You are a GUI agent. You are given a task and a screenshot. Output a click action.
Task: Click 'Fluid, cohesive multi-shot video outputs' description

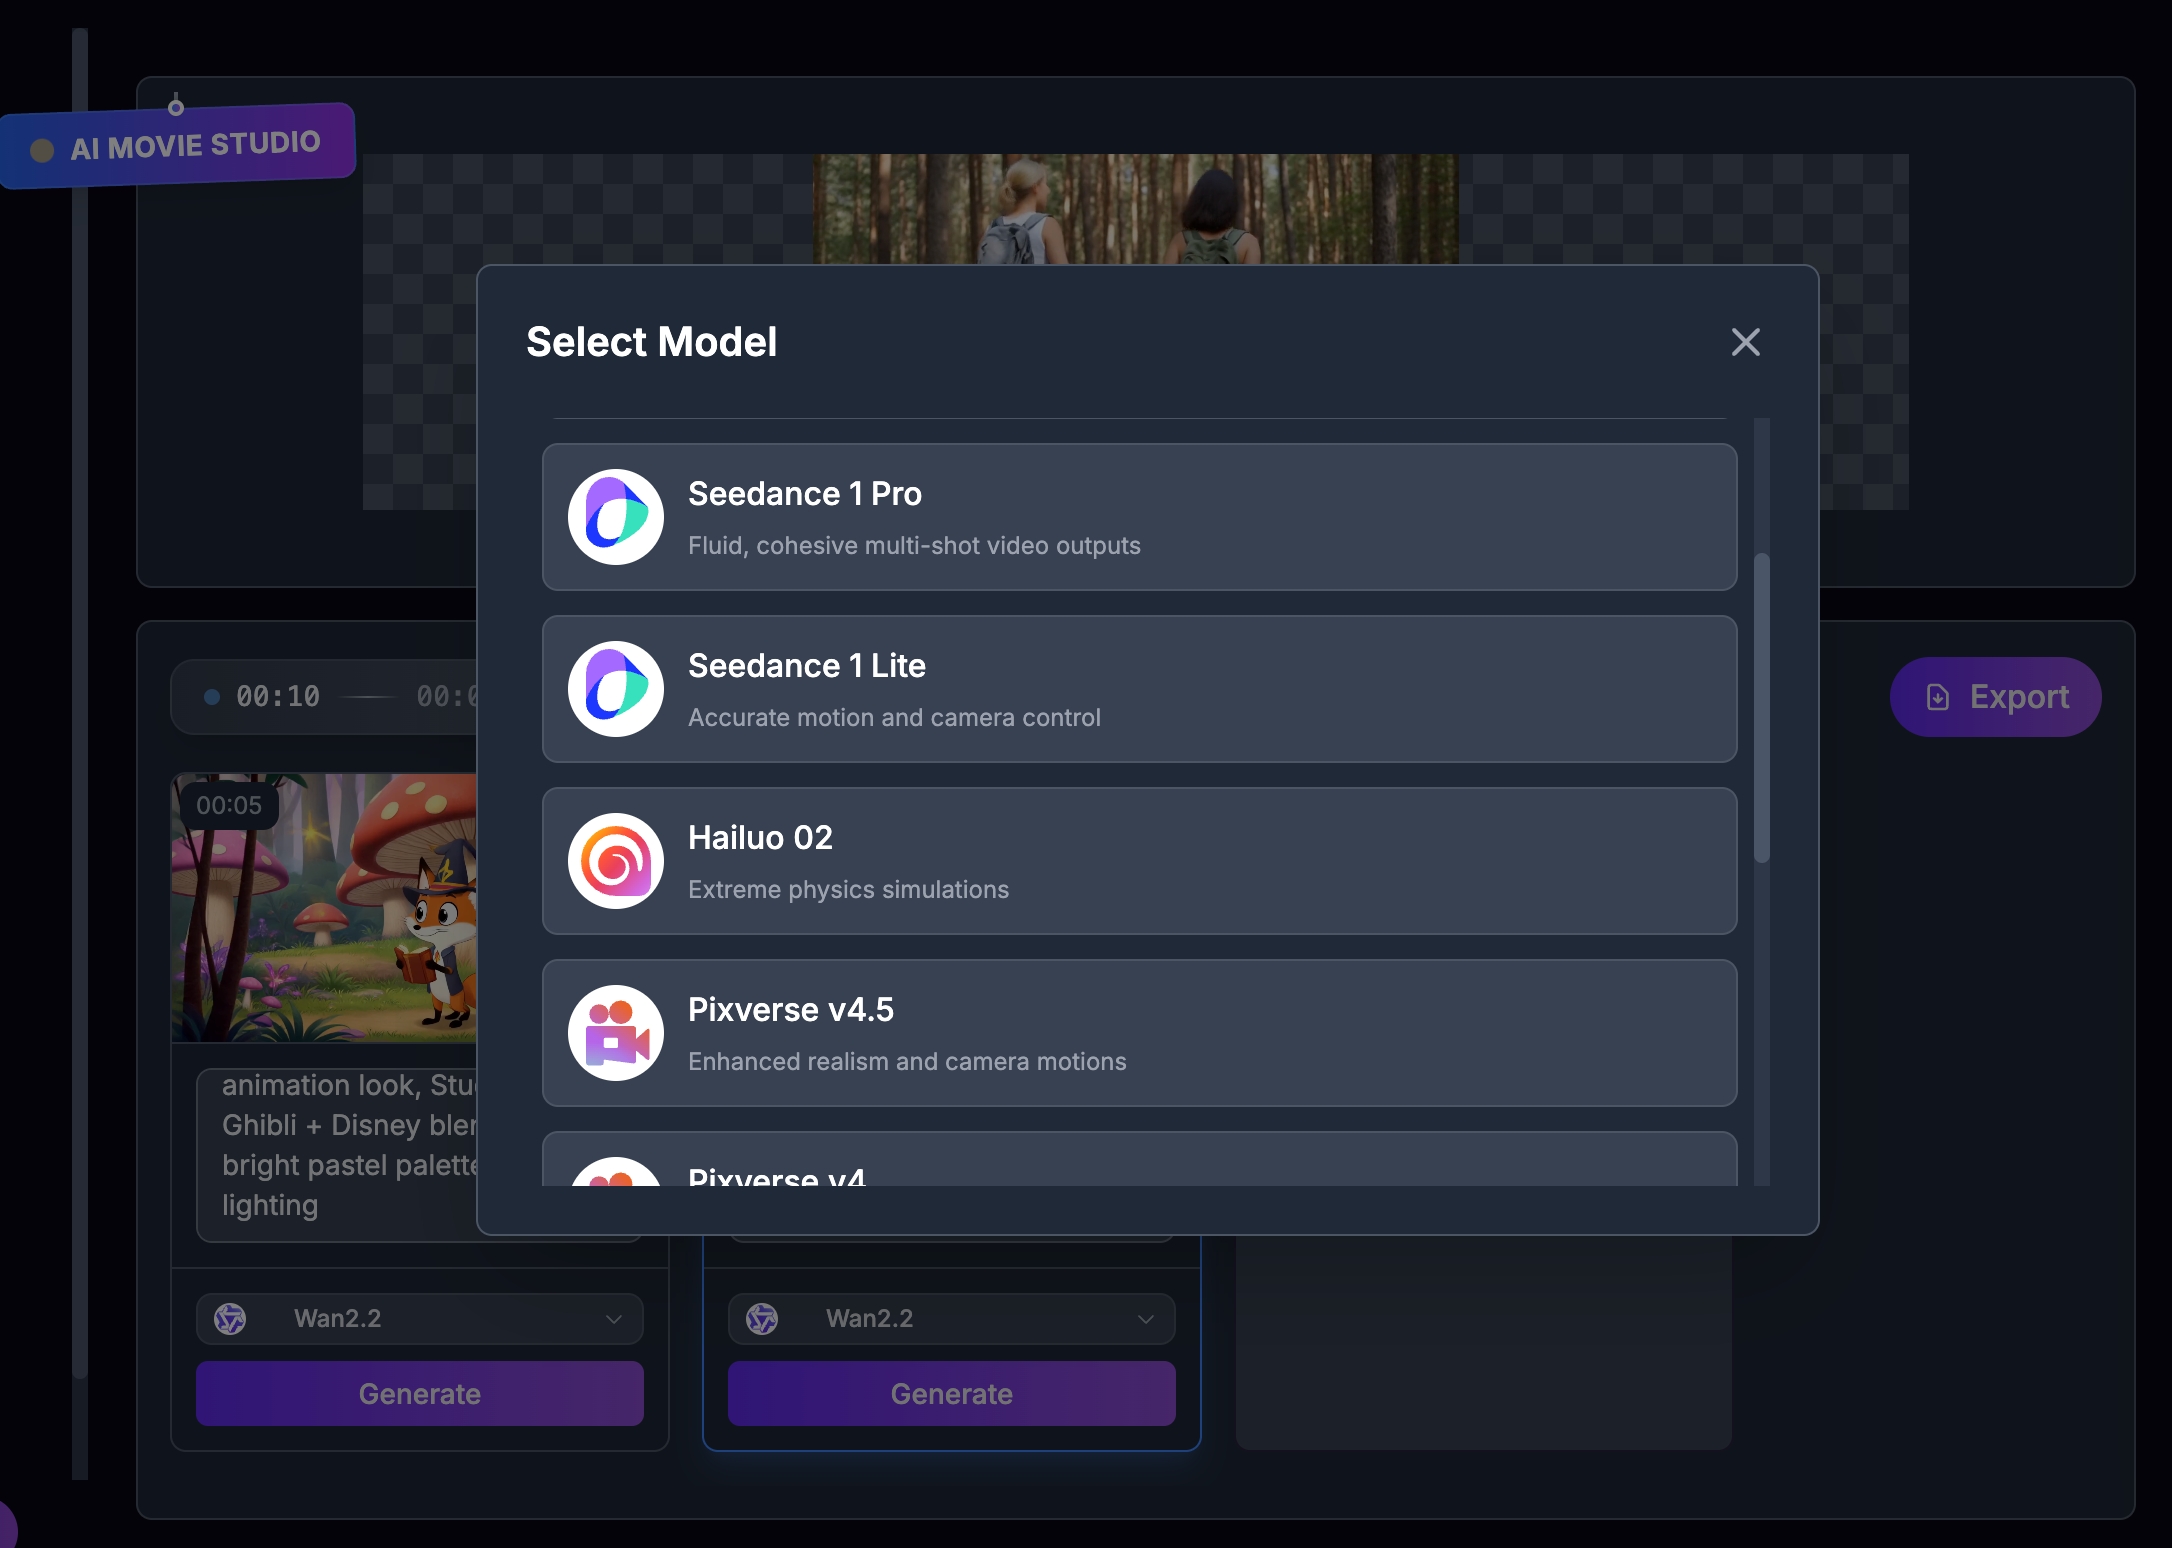(x=914, y=546)
